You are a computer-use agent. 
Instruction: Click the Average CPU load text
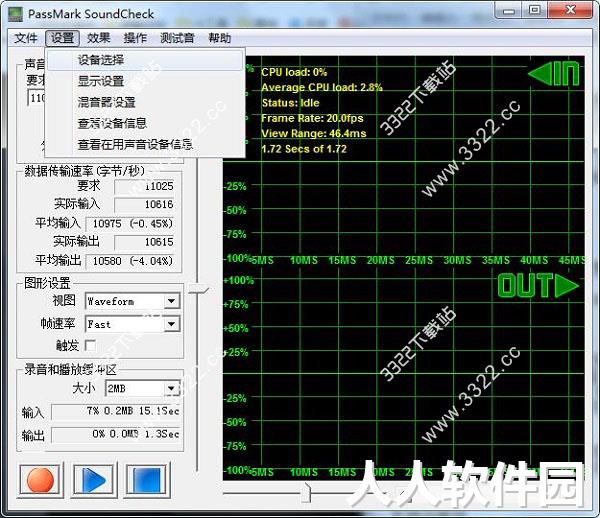(322, 87)
